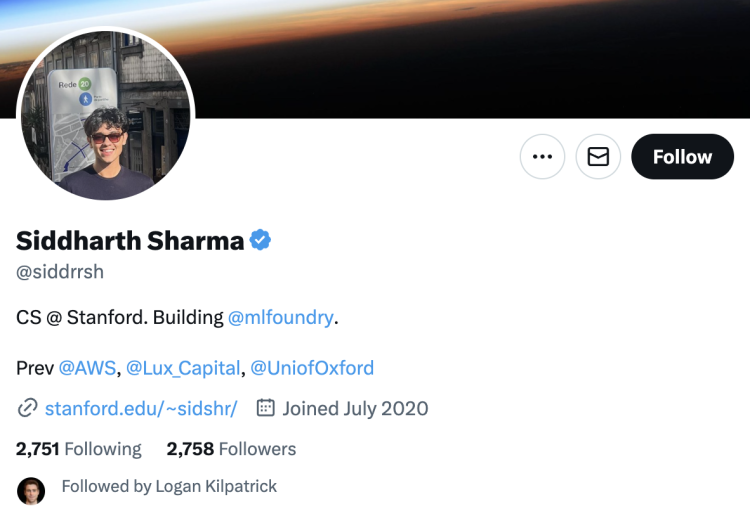
Task: Open the three-dots more options menu
Action: click(542, 157)
